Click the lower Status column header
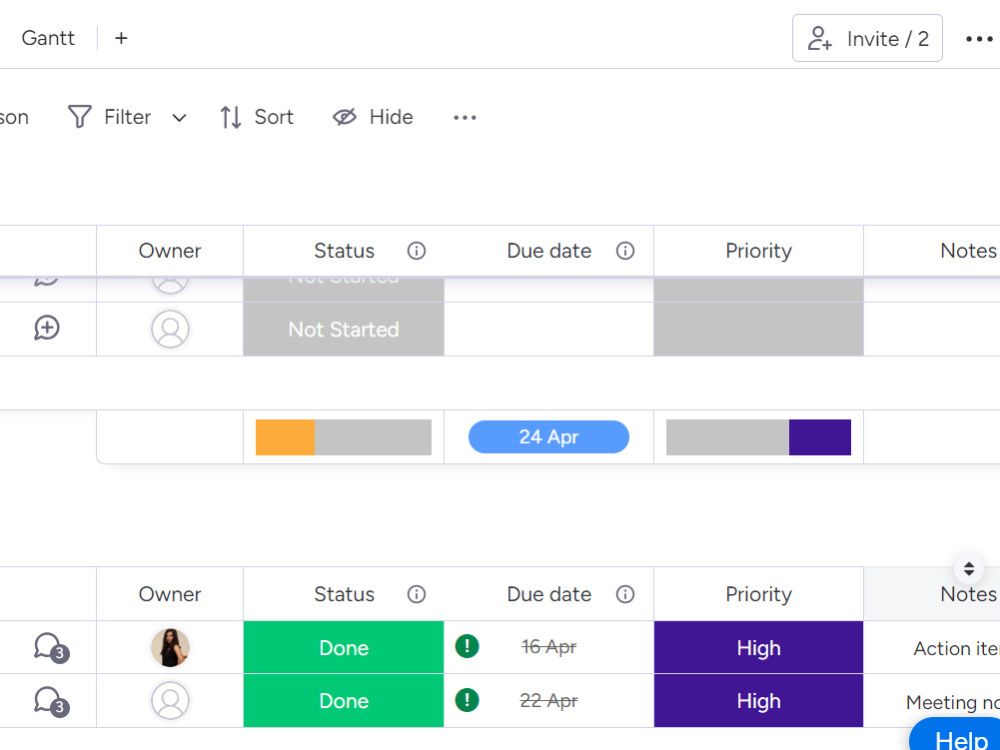Image resolution: width=1000 pixels, height=750 pixels. [344, 594]
